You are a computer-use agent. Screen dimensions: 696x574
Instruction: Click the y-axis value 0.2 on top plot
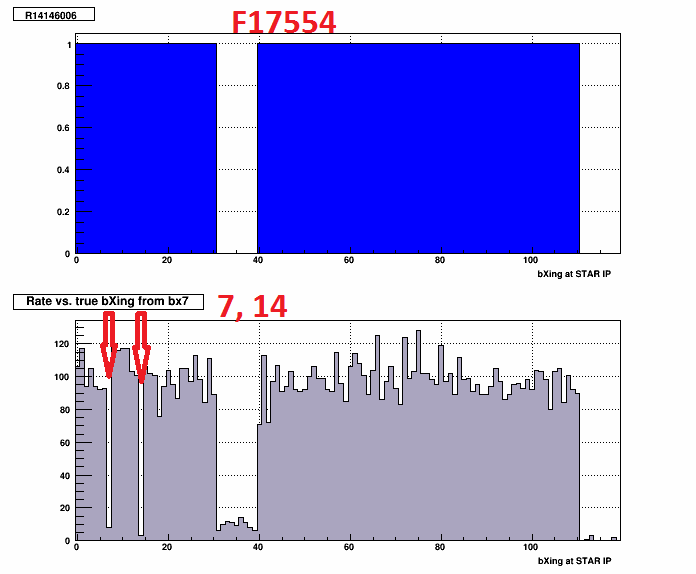coord(63,212)
